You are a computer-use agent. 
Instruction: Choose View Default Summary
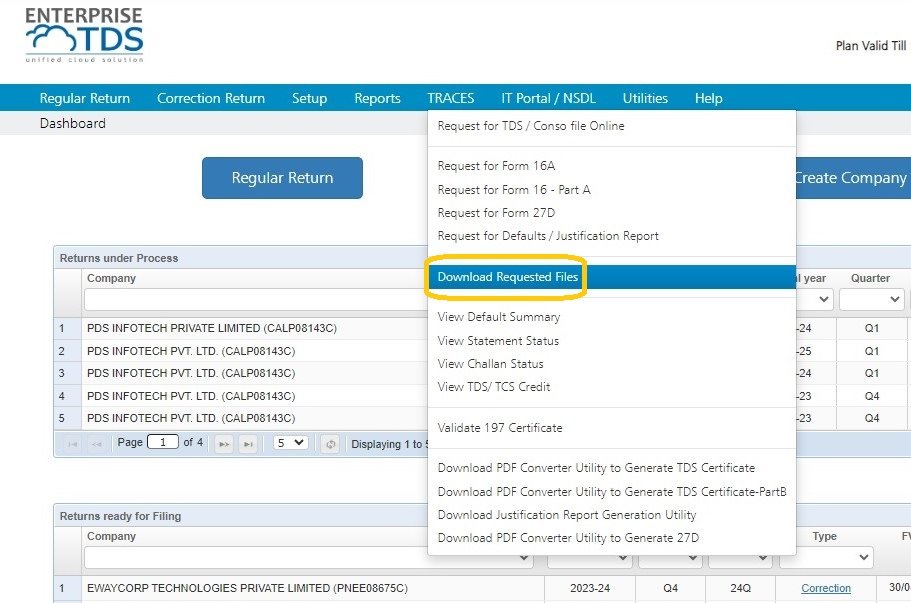point(498,317)
